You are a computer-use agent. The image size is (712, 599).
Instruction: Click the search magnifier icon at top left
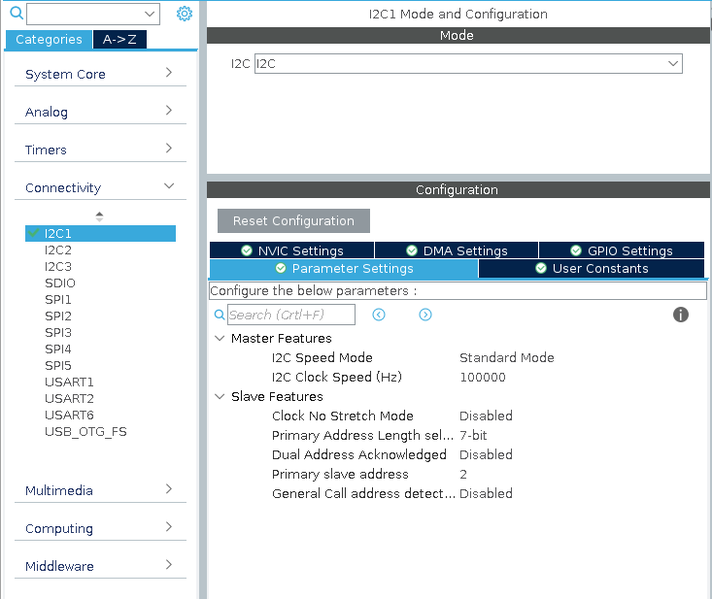15,13
